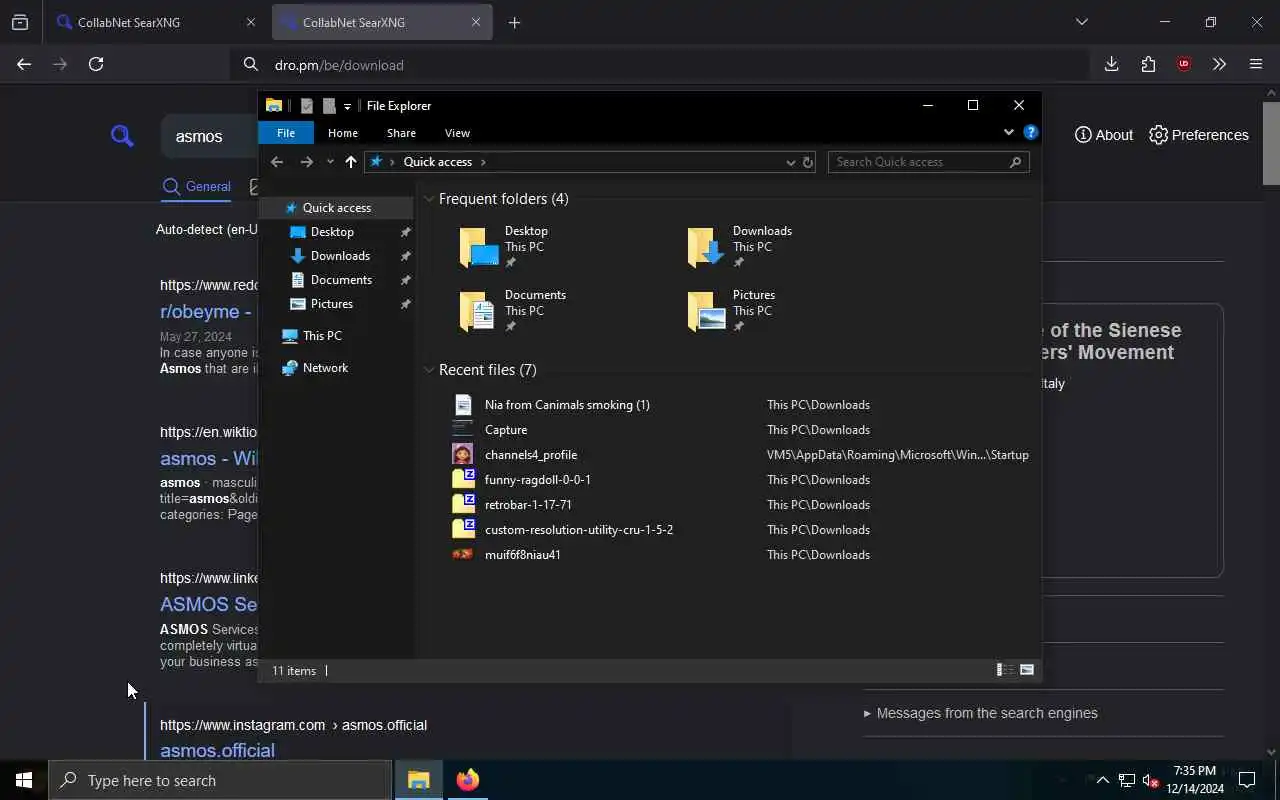Collapse the Recent files group
The height and width of the screenshot is (800, 1280).
coord(429,370)
